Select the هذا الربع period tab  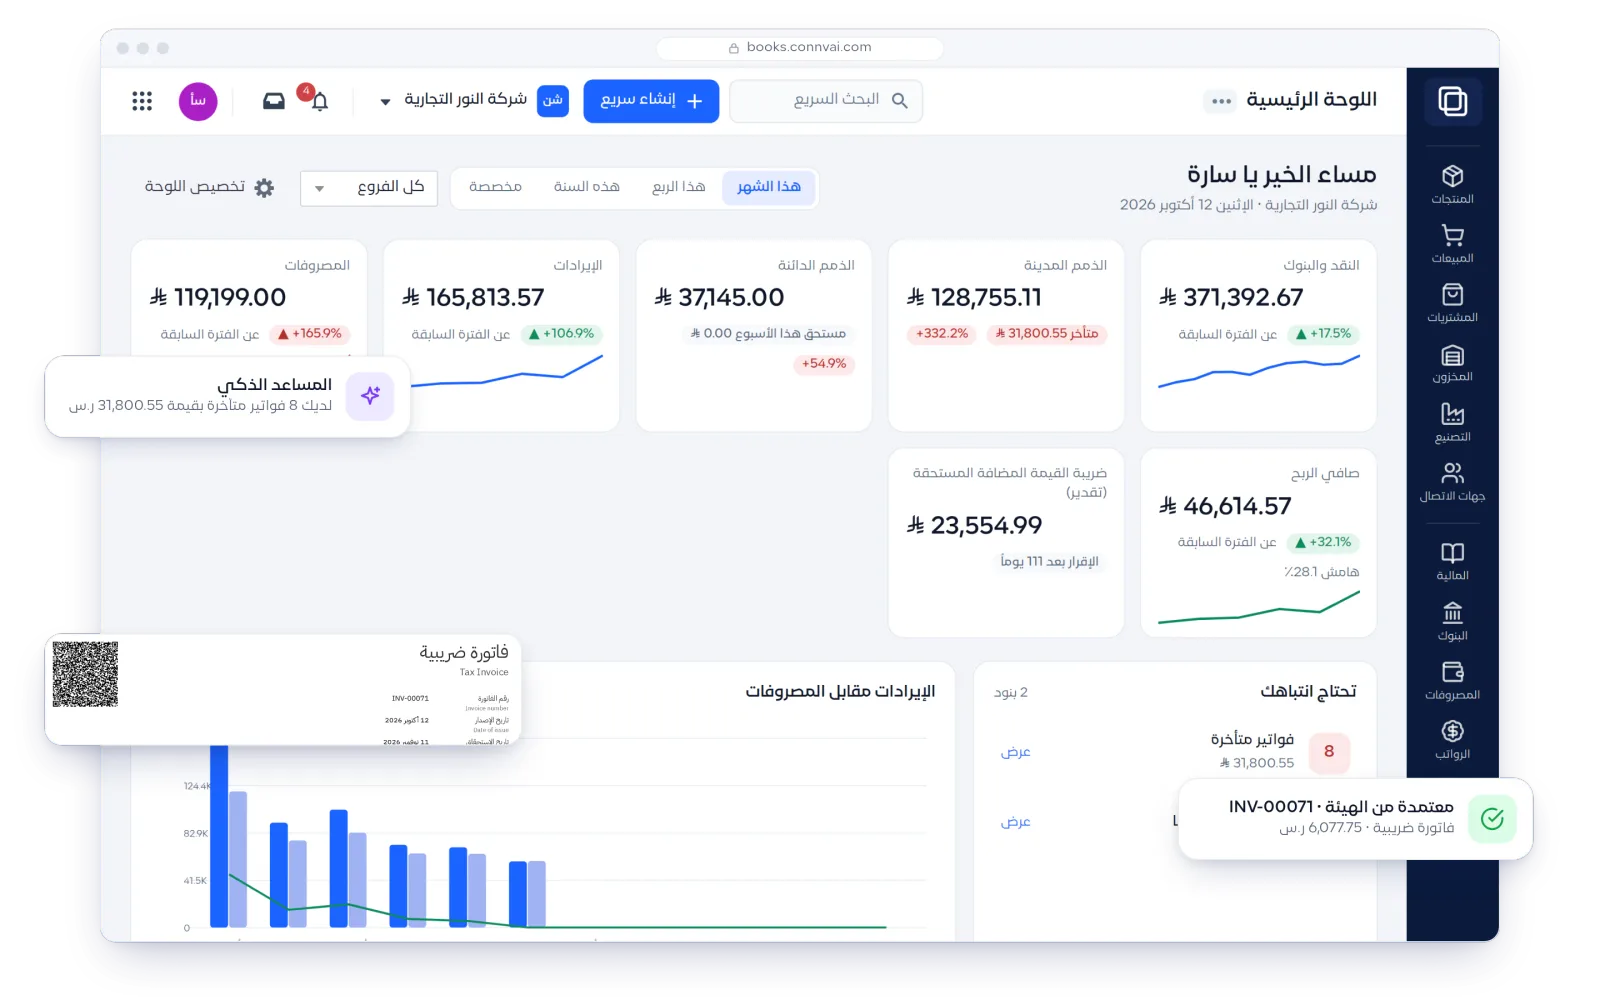[x=679, y=187]
